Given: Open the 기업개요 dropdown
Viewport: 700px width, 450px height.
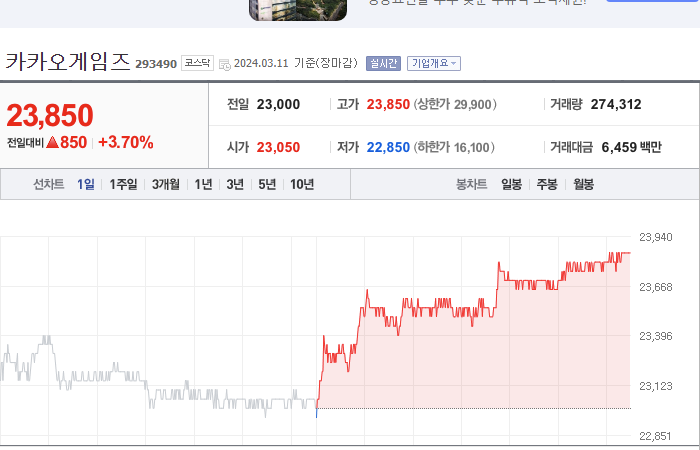Looking at the screenshot, I should point(433,63).
